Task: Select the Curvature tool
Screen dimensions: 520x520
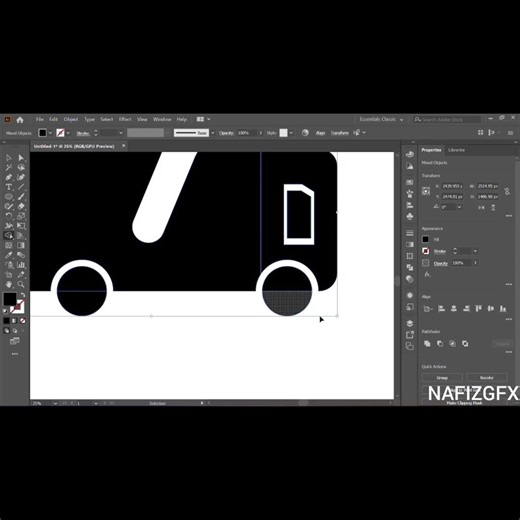Action: (x=21, y=177)
